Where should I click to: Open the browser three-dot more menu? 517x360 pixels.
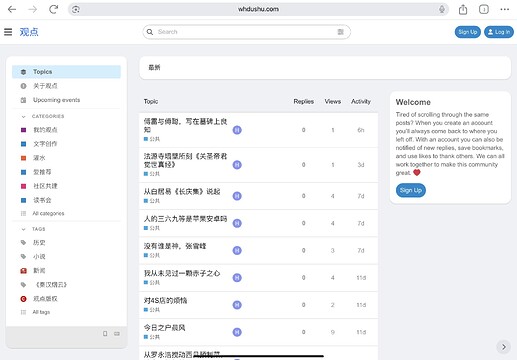tap(505, 9)
